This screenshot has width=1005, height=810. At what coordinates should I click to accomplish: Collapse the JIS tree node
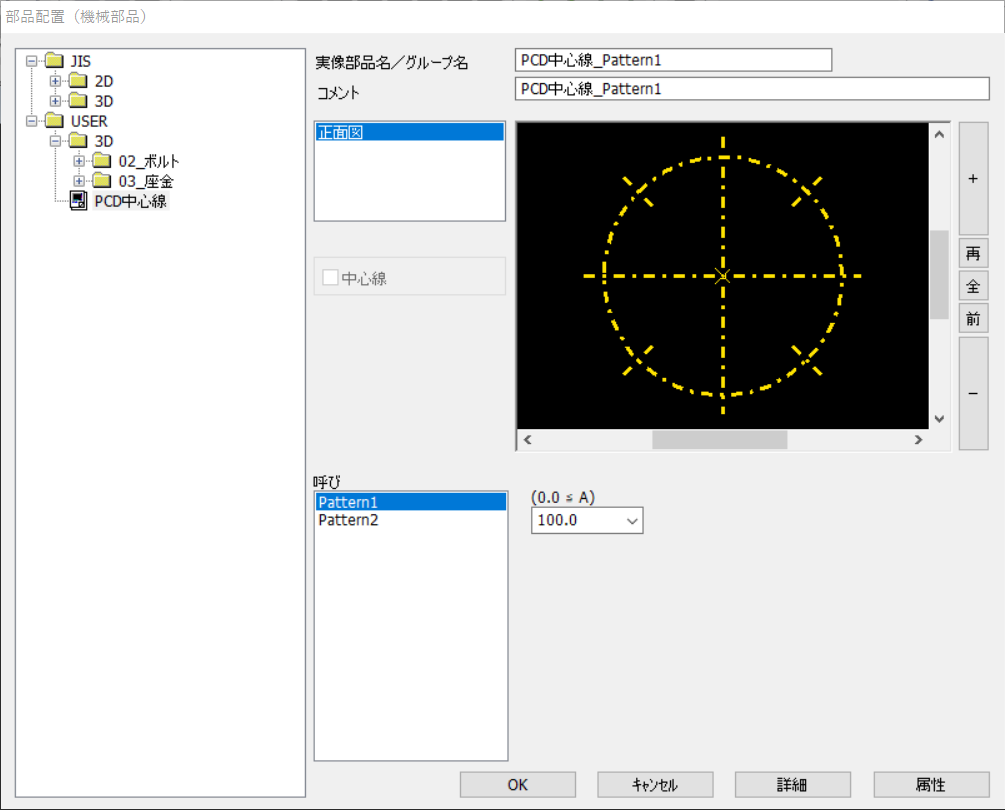point(31,62)
